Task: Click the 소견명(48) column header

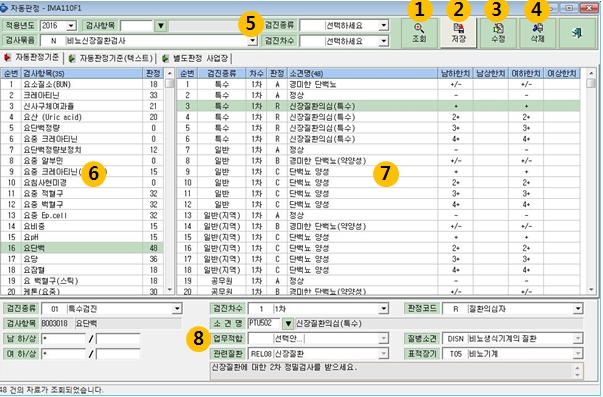Action: click(362, 73)
